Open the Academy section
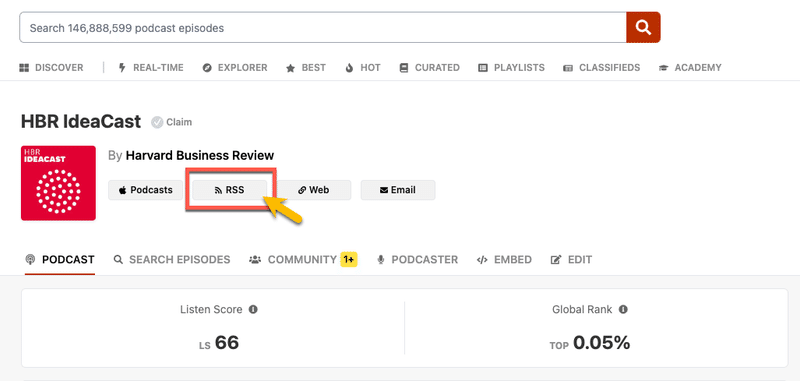Viewport: 800px width, 381px height. click(x=690, y=67)
